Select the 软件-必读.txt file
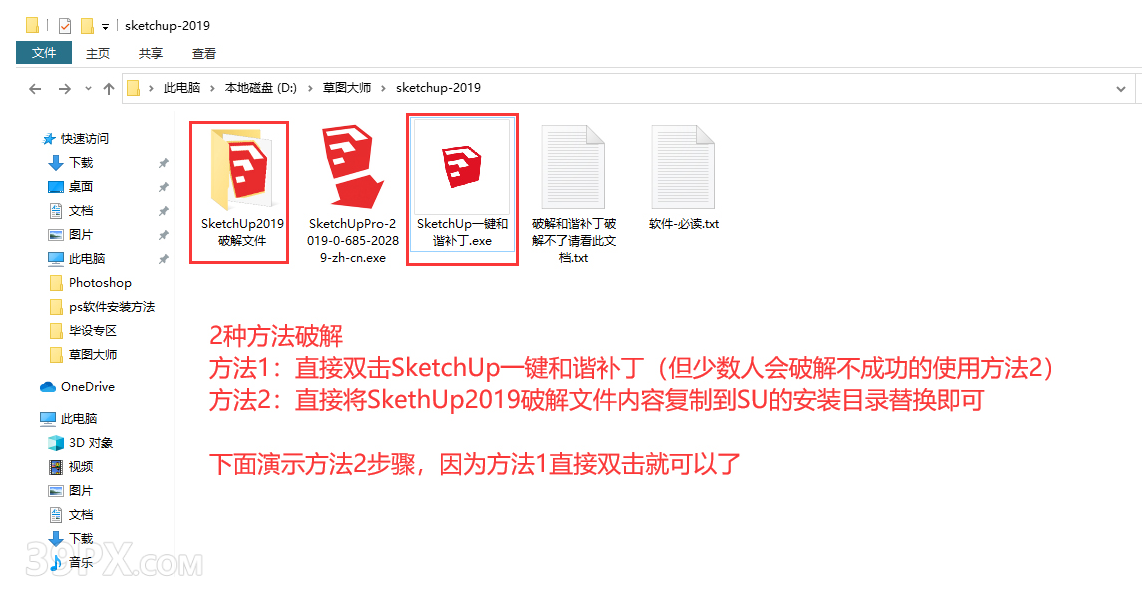Screen dimensions: 1142x603 pyautogui.click(x=684, y=178)
